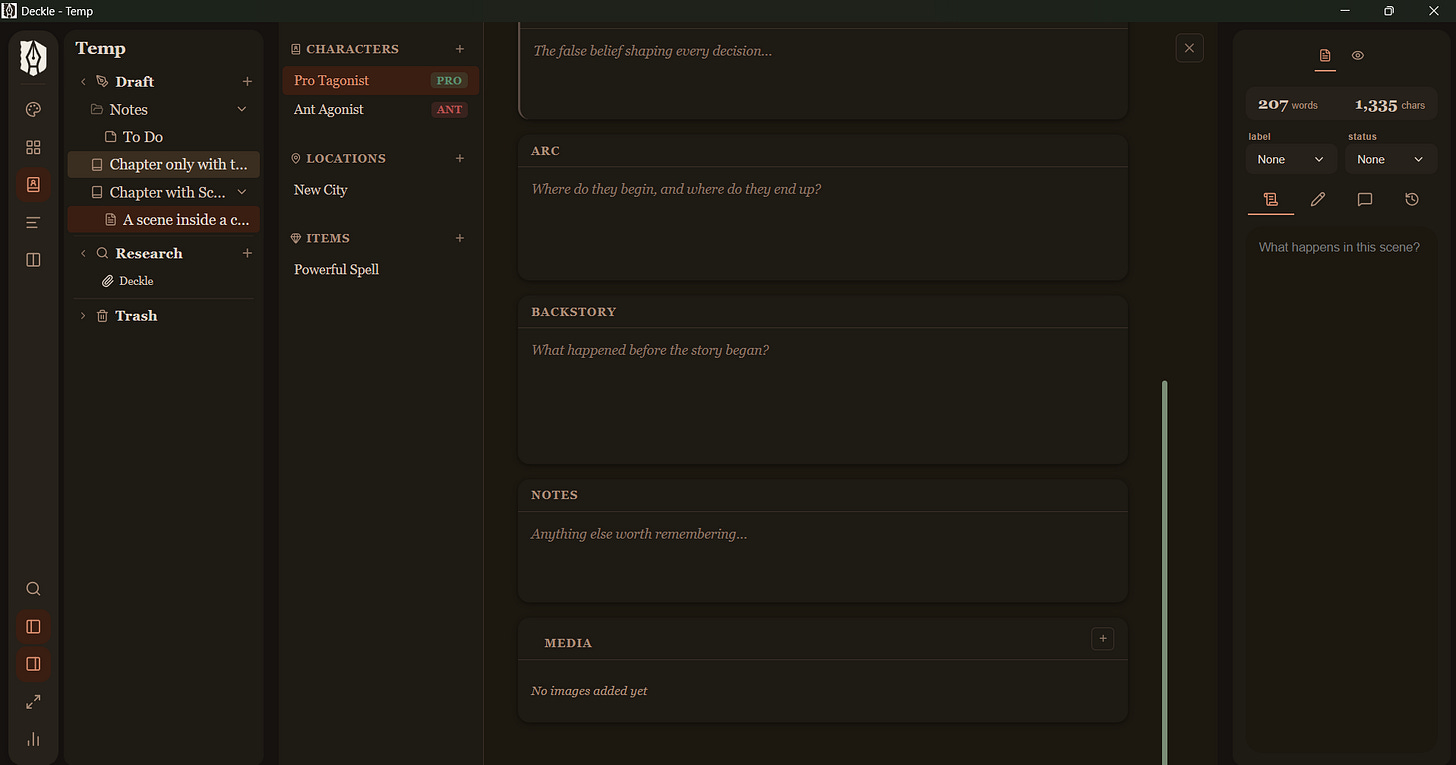The image size is (1456, 765).
Task: Toggle preview with the eye icon
Action: (1357, 56)
